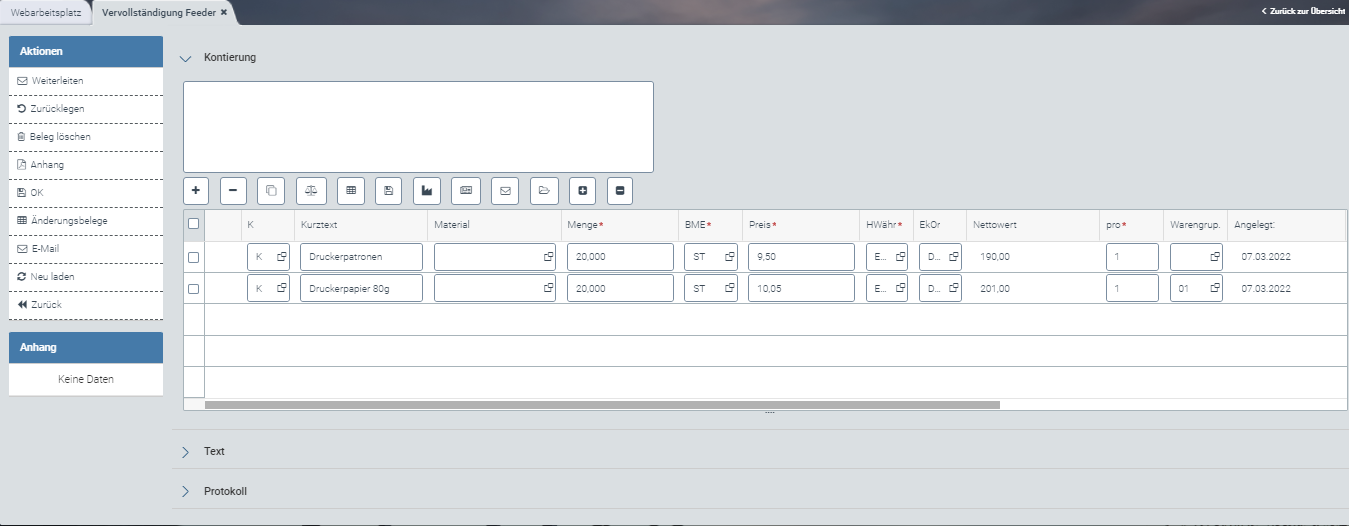The height and width of the screenshot is (526, 1349).
Task: Check the Druckerpapier 80g row checkbox
Action: click(x=194, y=289)
